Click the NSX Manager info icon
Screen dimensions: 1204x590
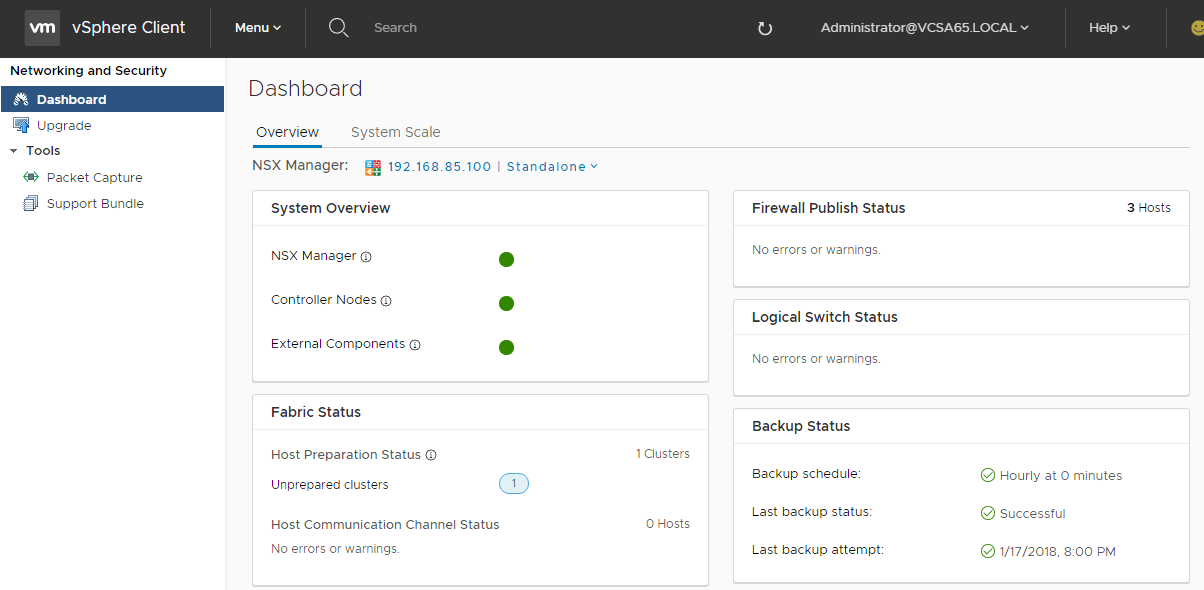(366, 257)
